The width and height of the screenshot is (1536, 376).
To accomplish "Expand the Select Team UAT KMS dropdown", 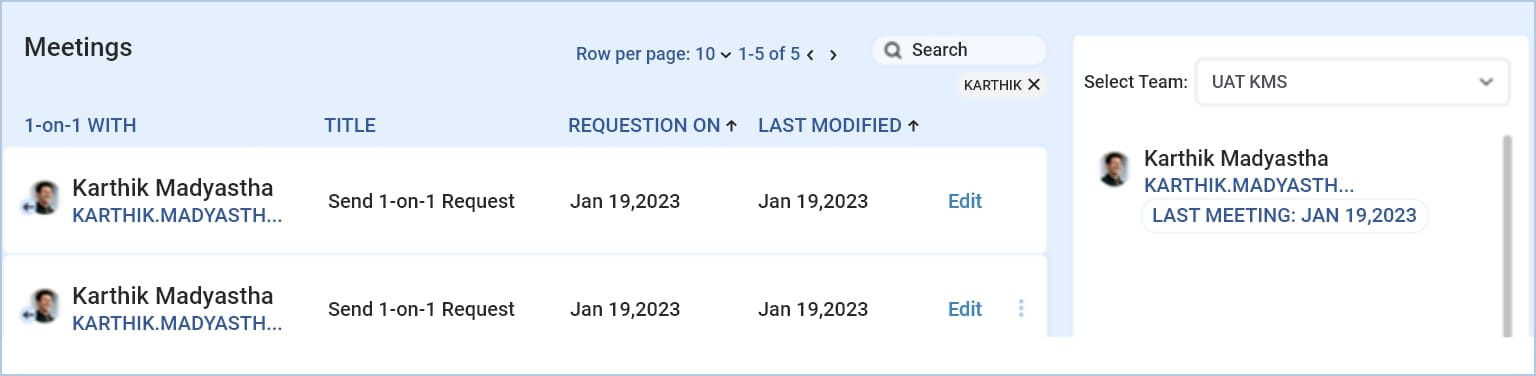I will pyautogui.click(x=1352, y=82).
